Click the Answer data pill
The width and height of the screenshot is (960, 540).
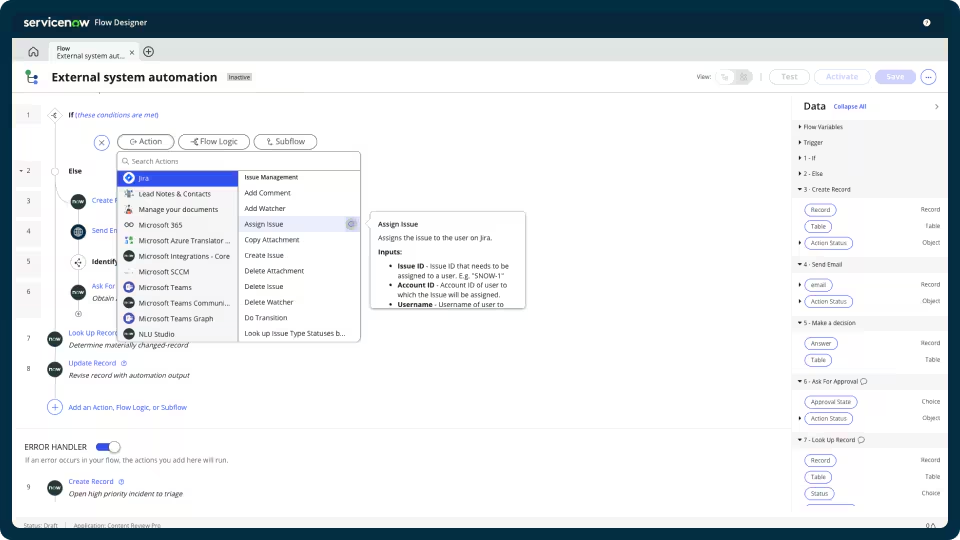[821, 343]
